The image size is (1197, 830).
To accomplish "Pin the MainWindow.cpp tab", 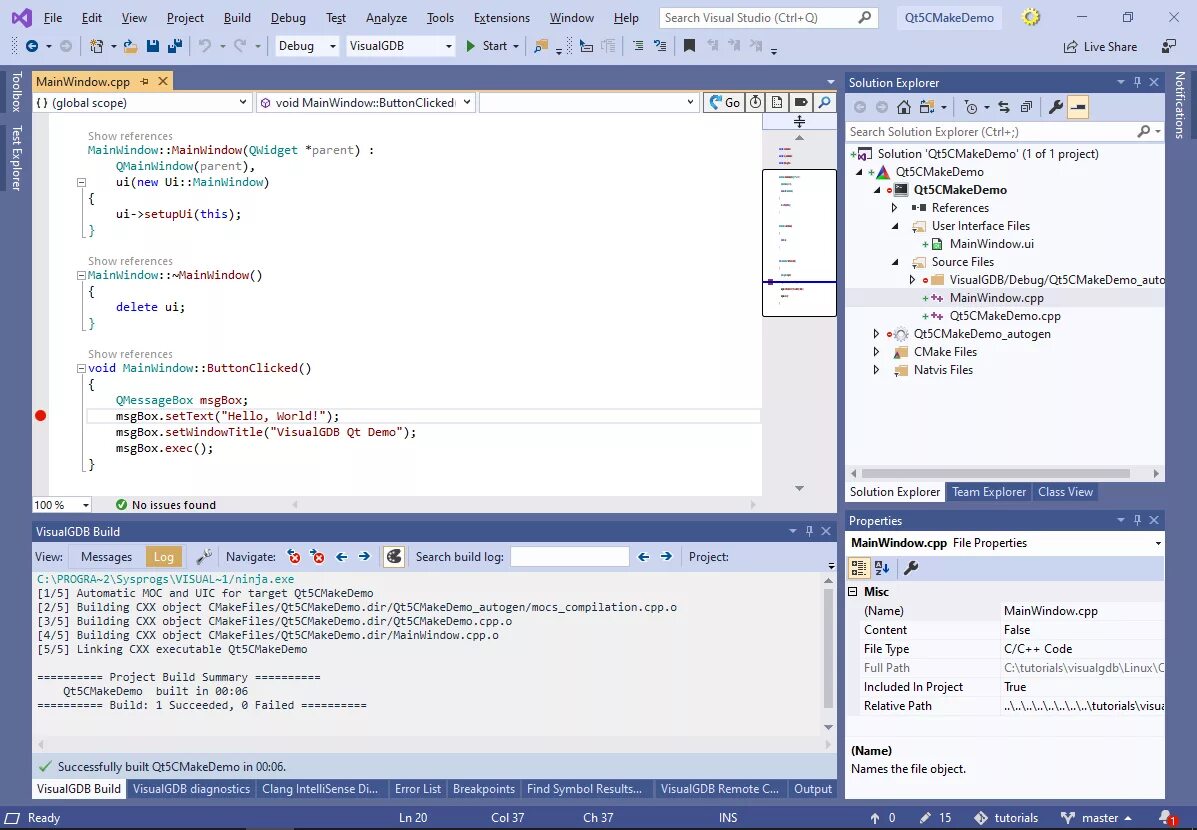I will click(144, 81).
